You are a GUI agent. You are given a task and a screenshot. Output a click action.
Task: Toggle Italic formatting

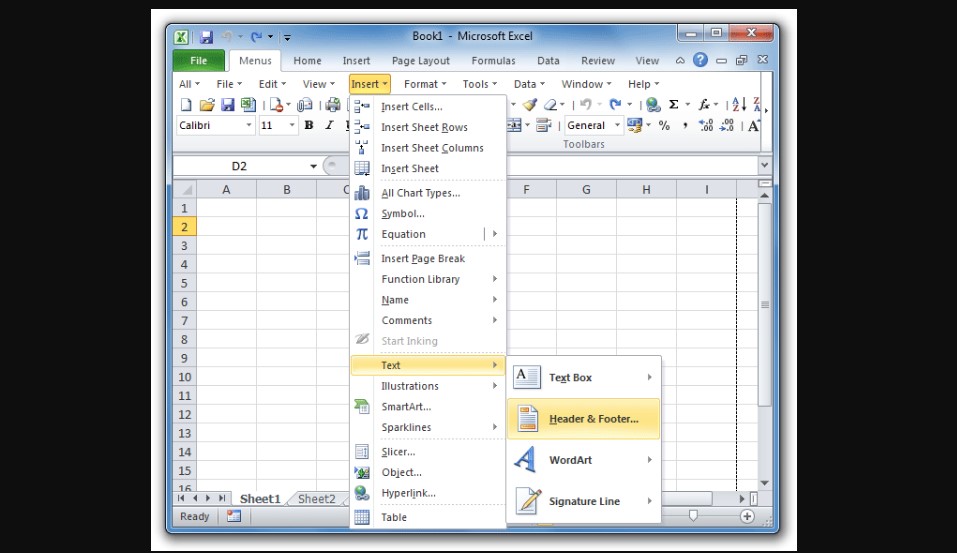click(330, 126)
